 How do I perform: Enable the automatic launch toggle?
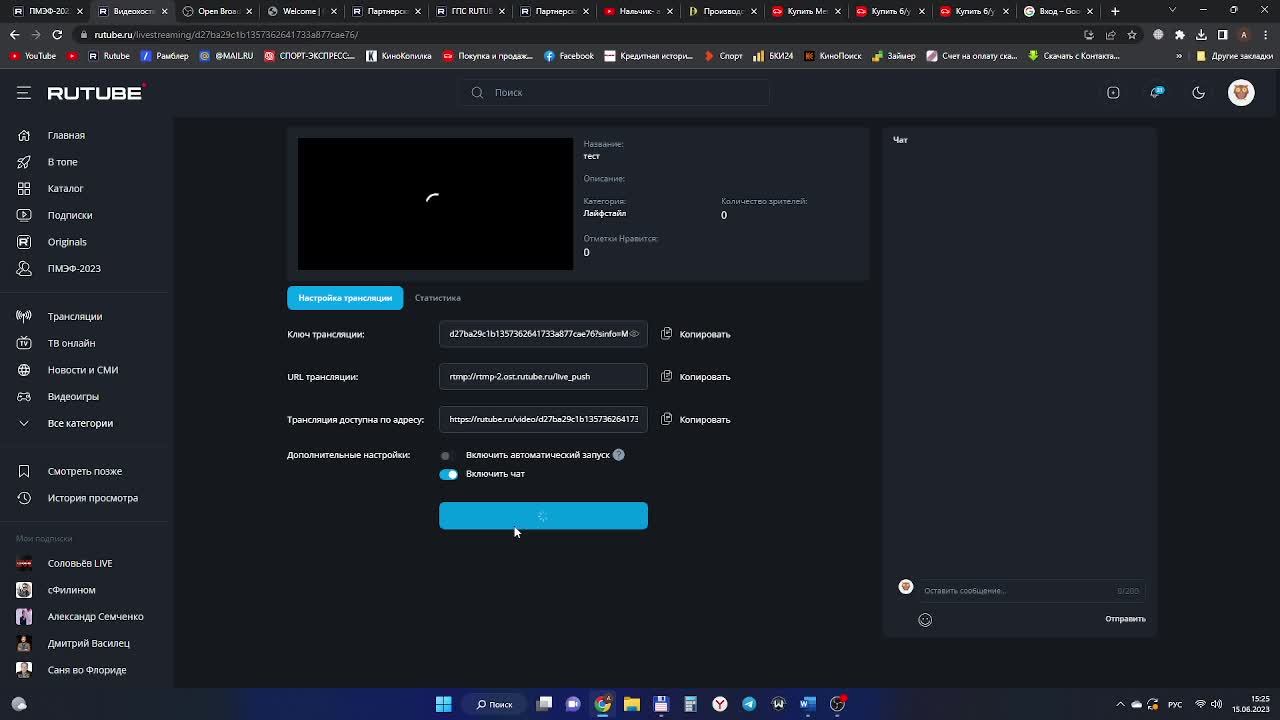coord(446,455)
